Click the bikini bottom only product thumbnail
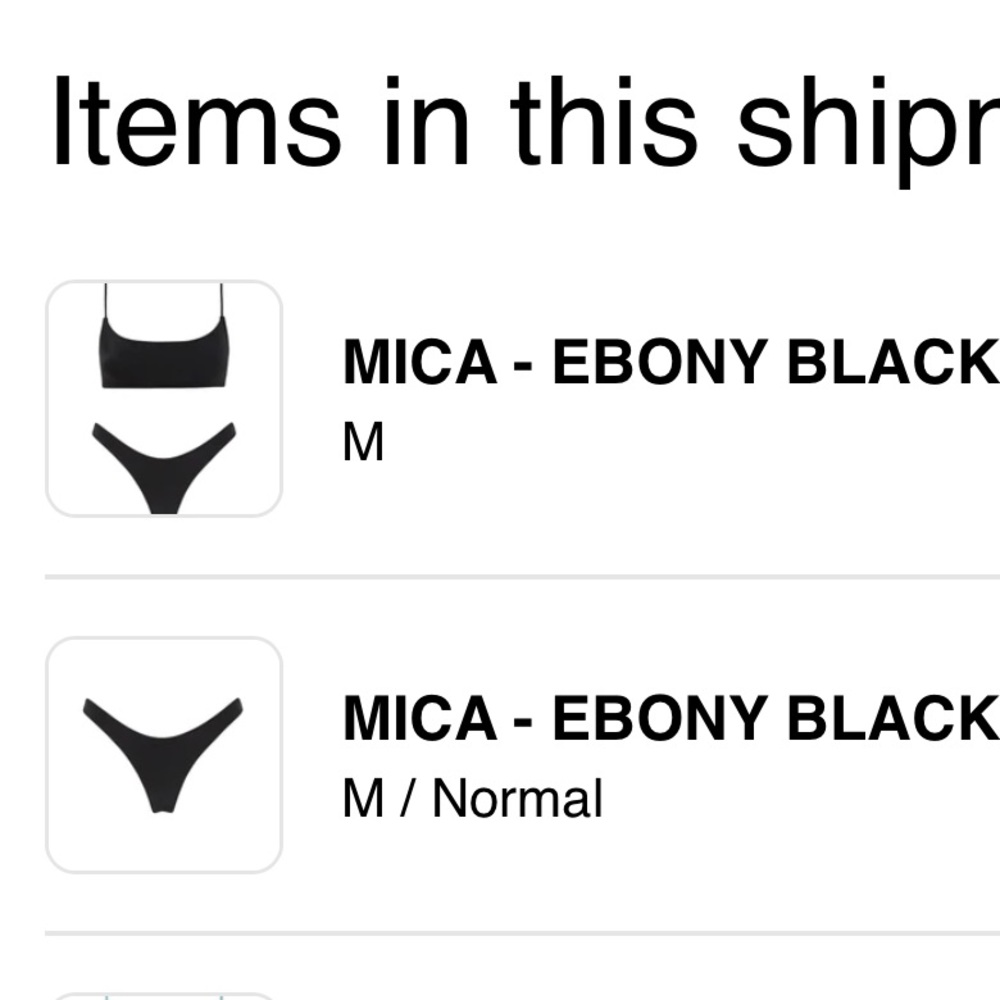The height and width of the screenshot is (1000, 1000). 165,755
